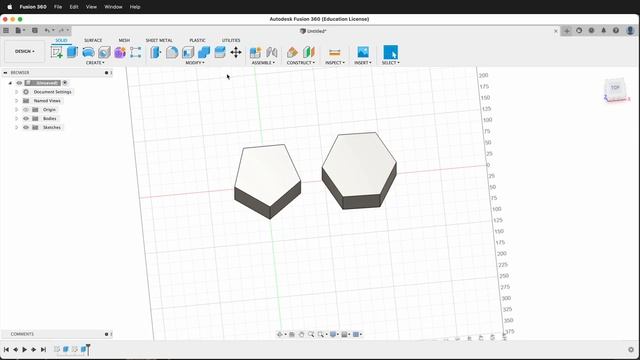Screen dimensions: 640x360
Task: Expand the Origin node
Action: [16, 110]
